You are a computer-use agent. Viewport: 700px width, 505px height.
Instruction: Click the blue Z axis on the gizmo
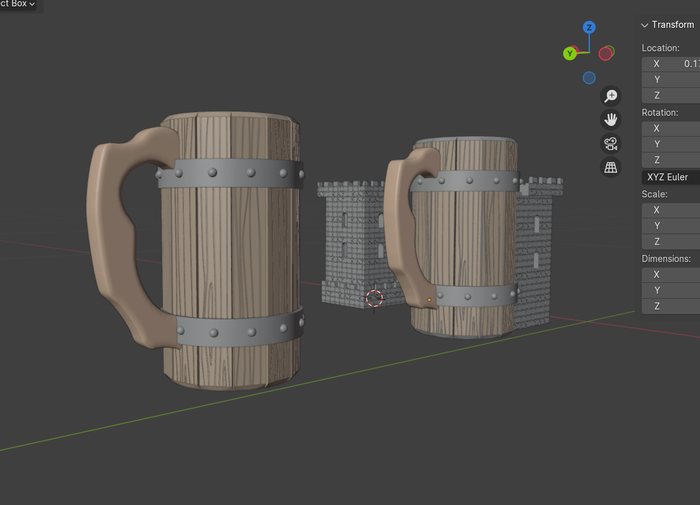click(590, 28)
